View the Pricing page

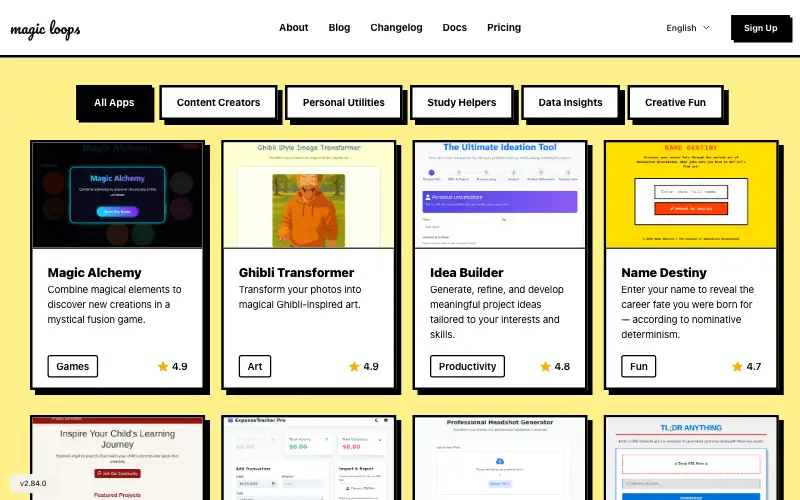(x=504, y=28)
